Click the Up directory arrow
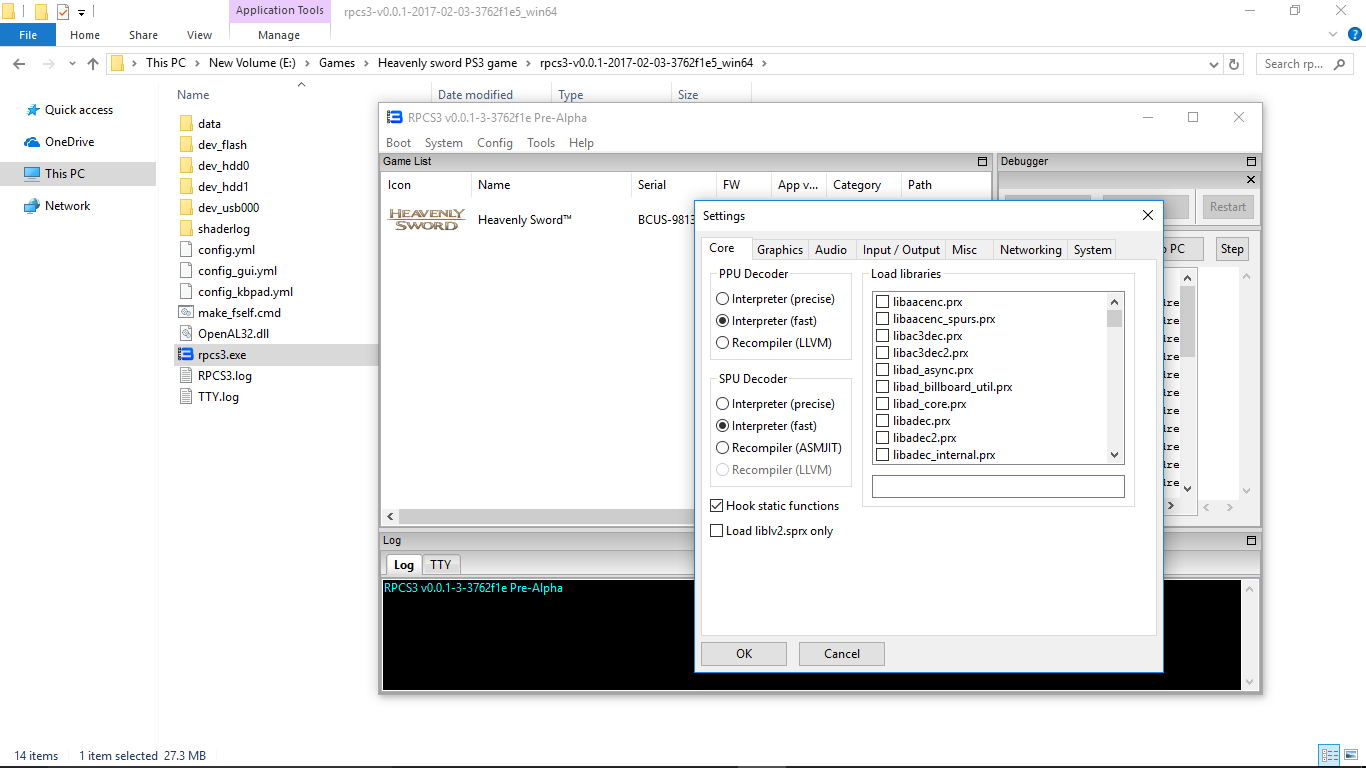Viewport: 1366px width, 768px height. tap(93, 63)
